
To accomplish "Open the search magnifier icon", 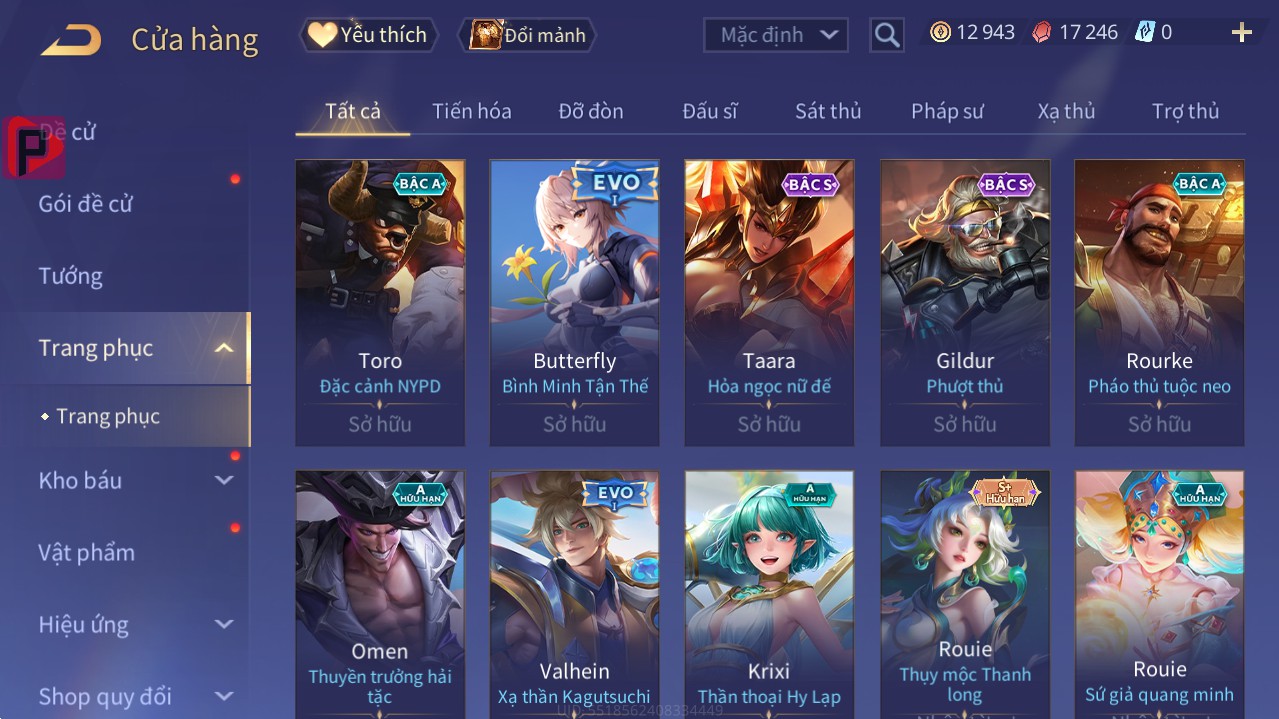I will pos(887,35).
